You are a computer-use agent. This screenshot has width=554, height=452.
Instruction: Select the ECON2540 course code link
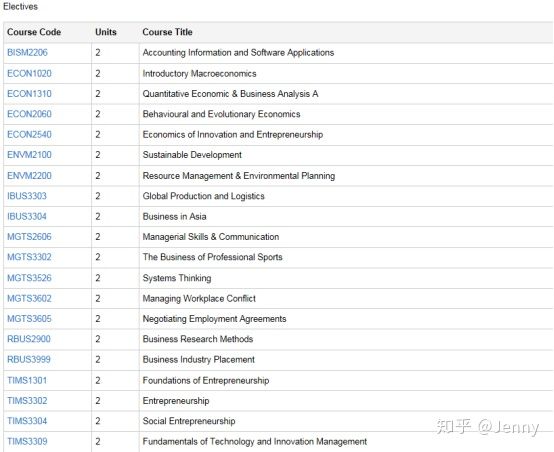pyautogui.click(x=29, y=135)
